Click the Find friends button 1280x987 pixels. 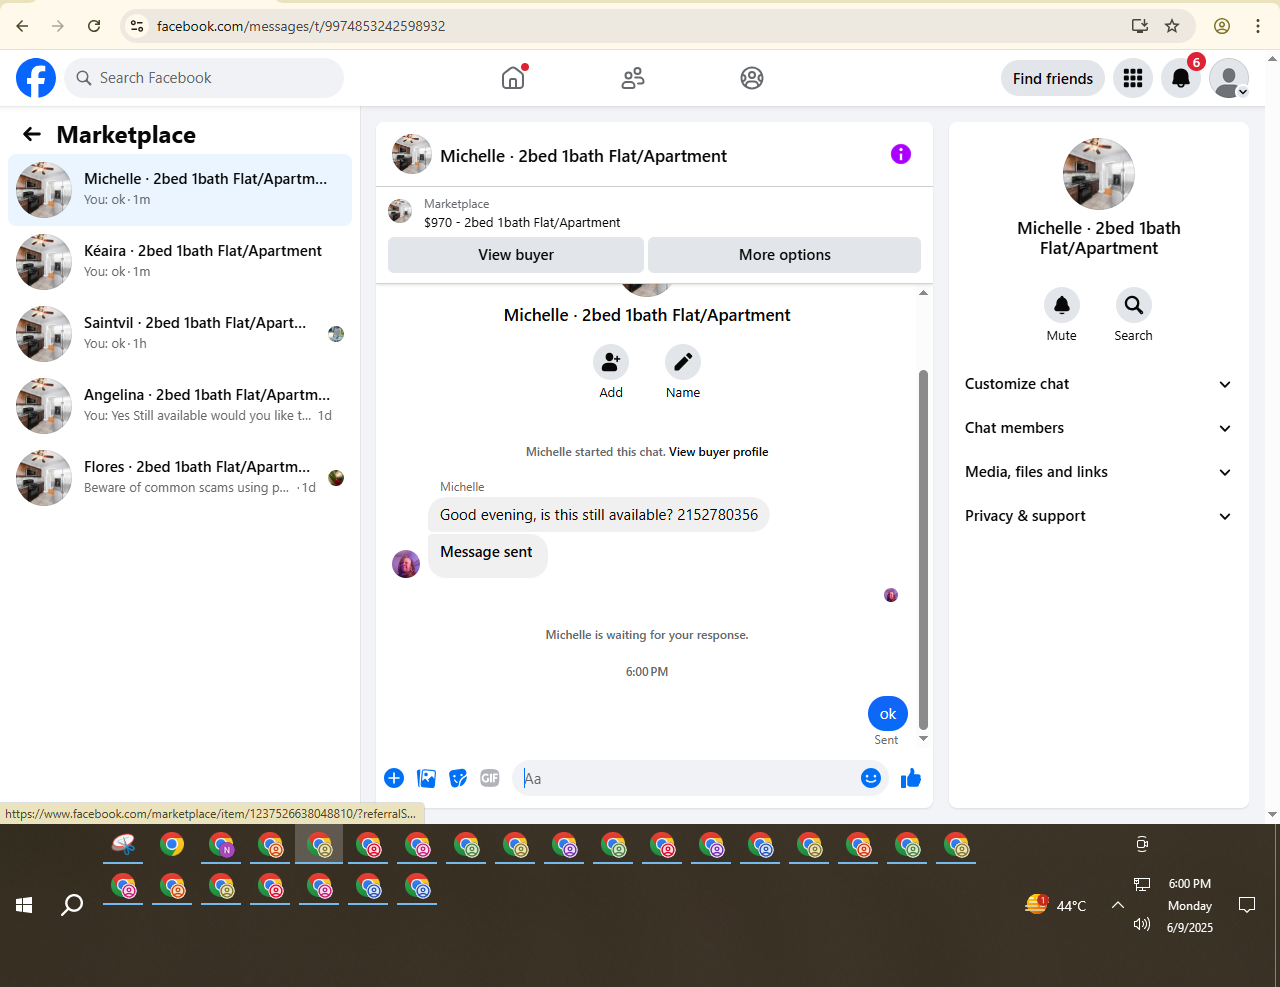tap(1053, 78)
